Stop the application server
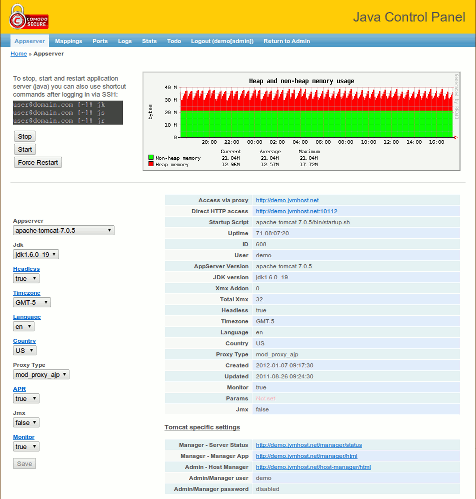This screenshot has width=476, height=499. pos(25,136)
